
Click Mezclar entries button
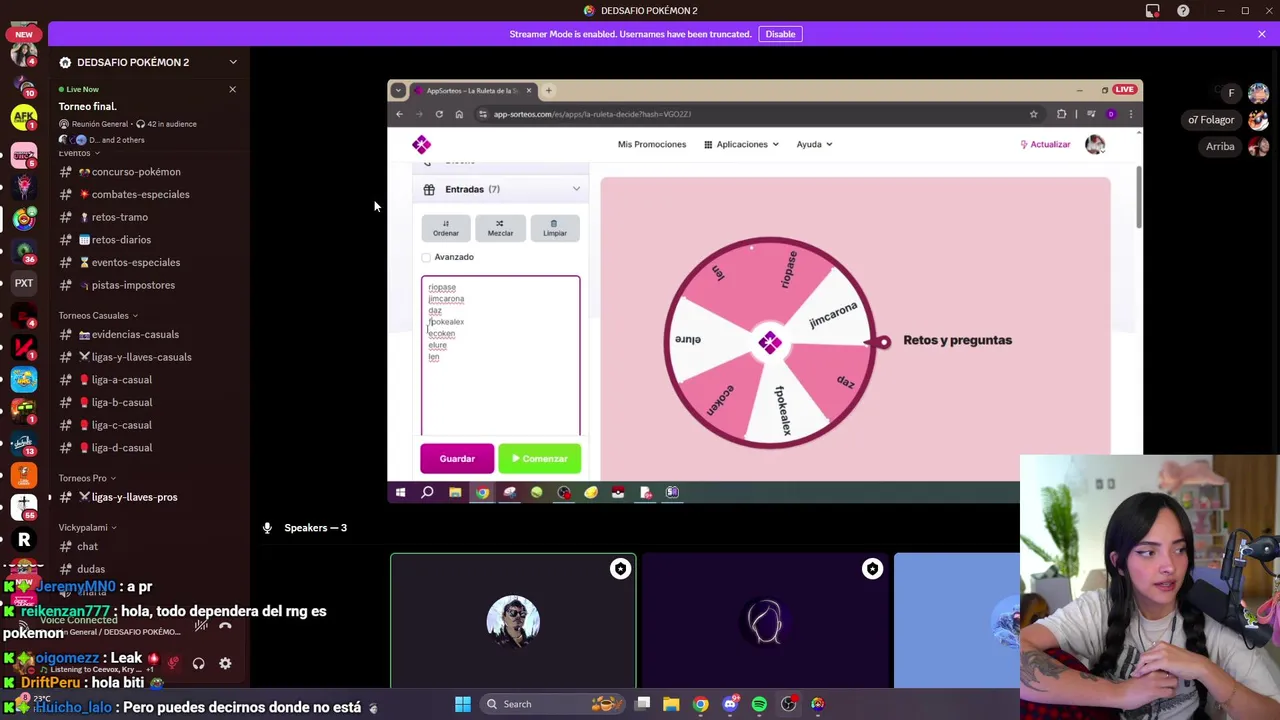(x=500, y=228)
